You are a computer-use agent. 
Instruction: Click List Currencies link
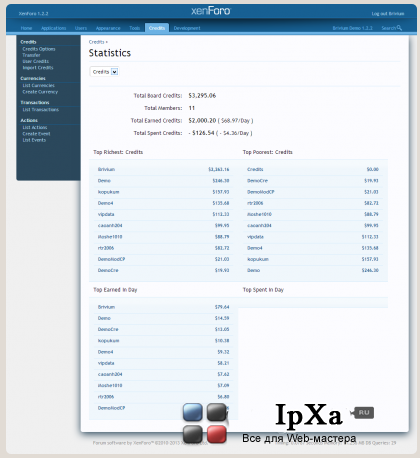pyautogui.click(x=39, y=86)
